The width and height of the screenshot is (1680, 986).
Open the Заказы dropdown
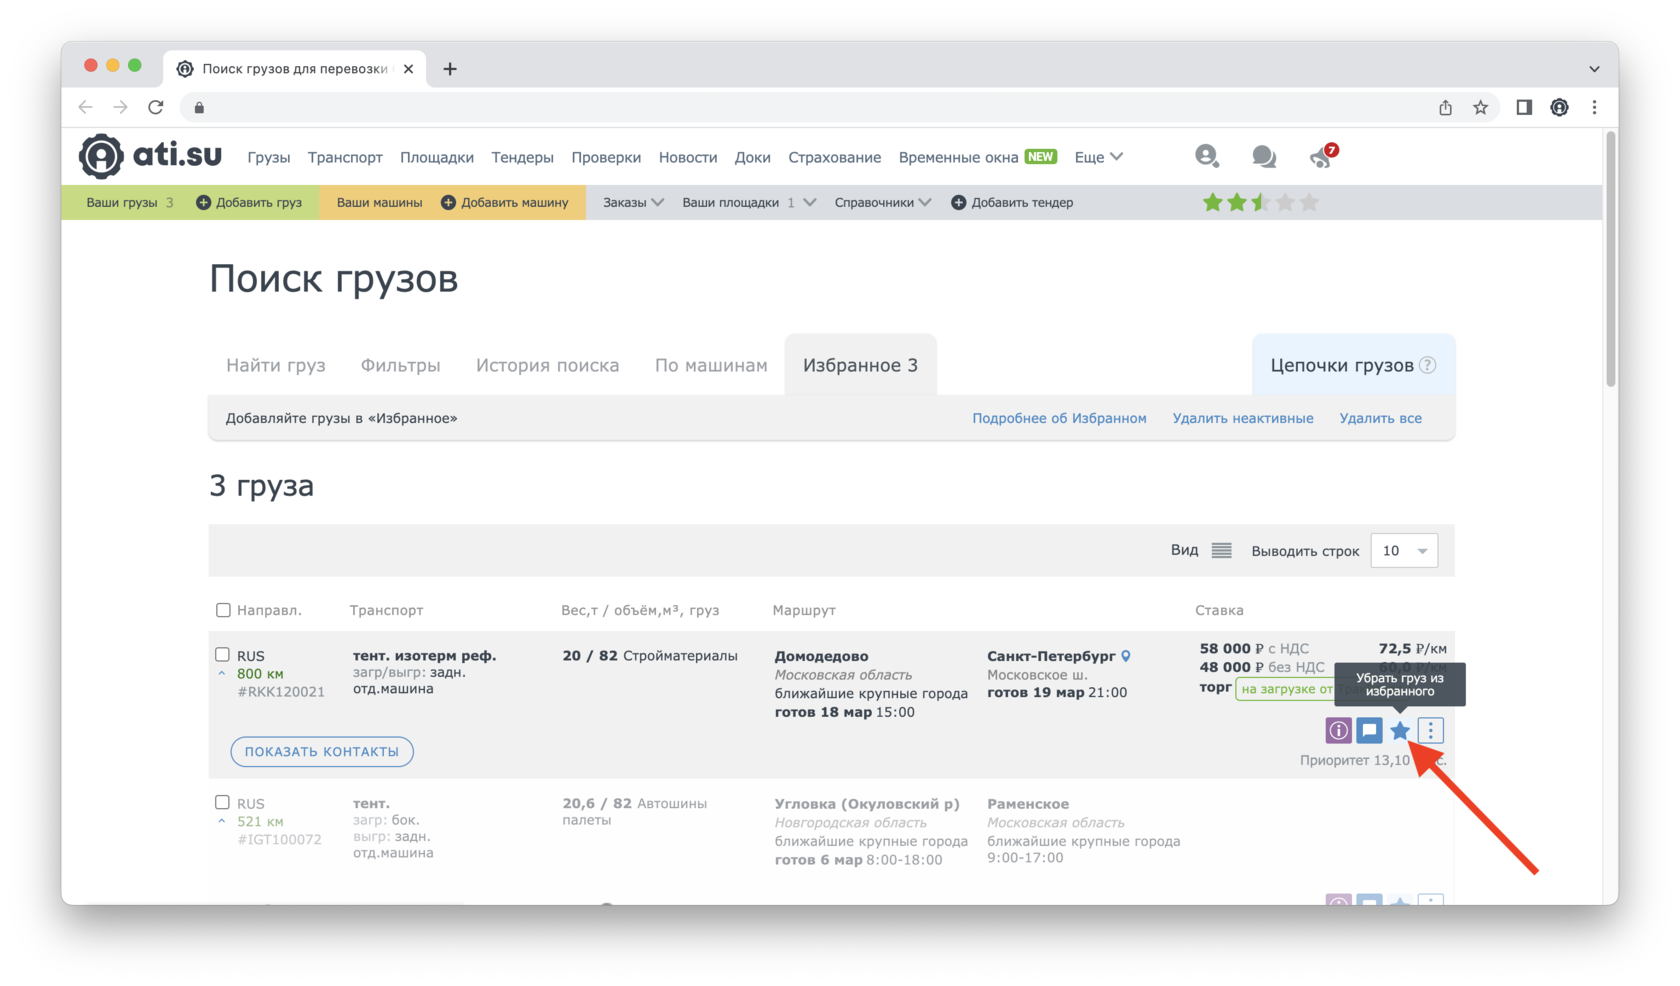click(x=633, y=202)
